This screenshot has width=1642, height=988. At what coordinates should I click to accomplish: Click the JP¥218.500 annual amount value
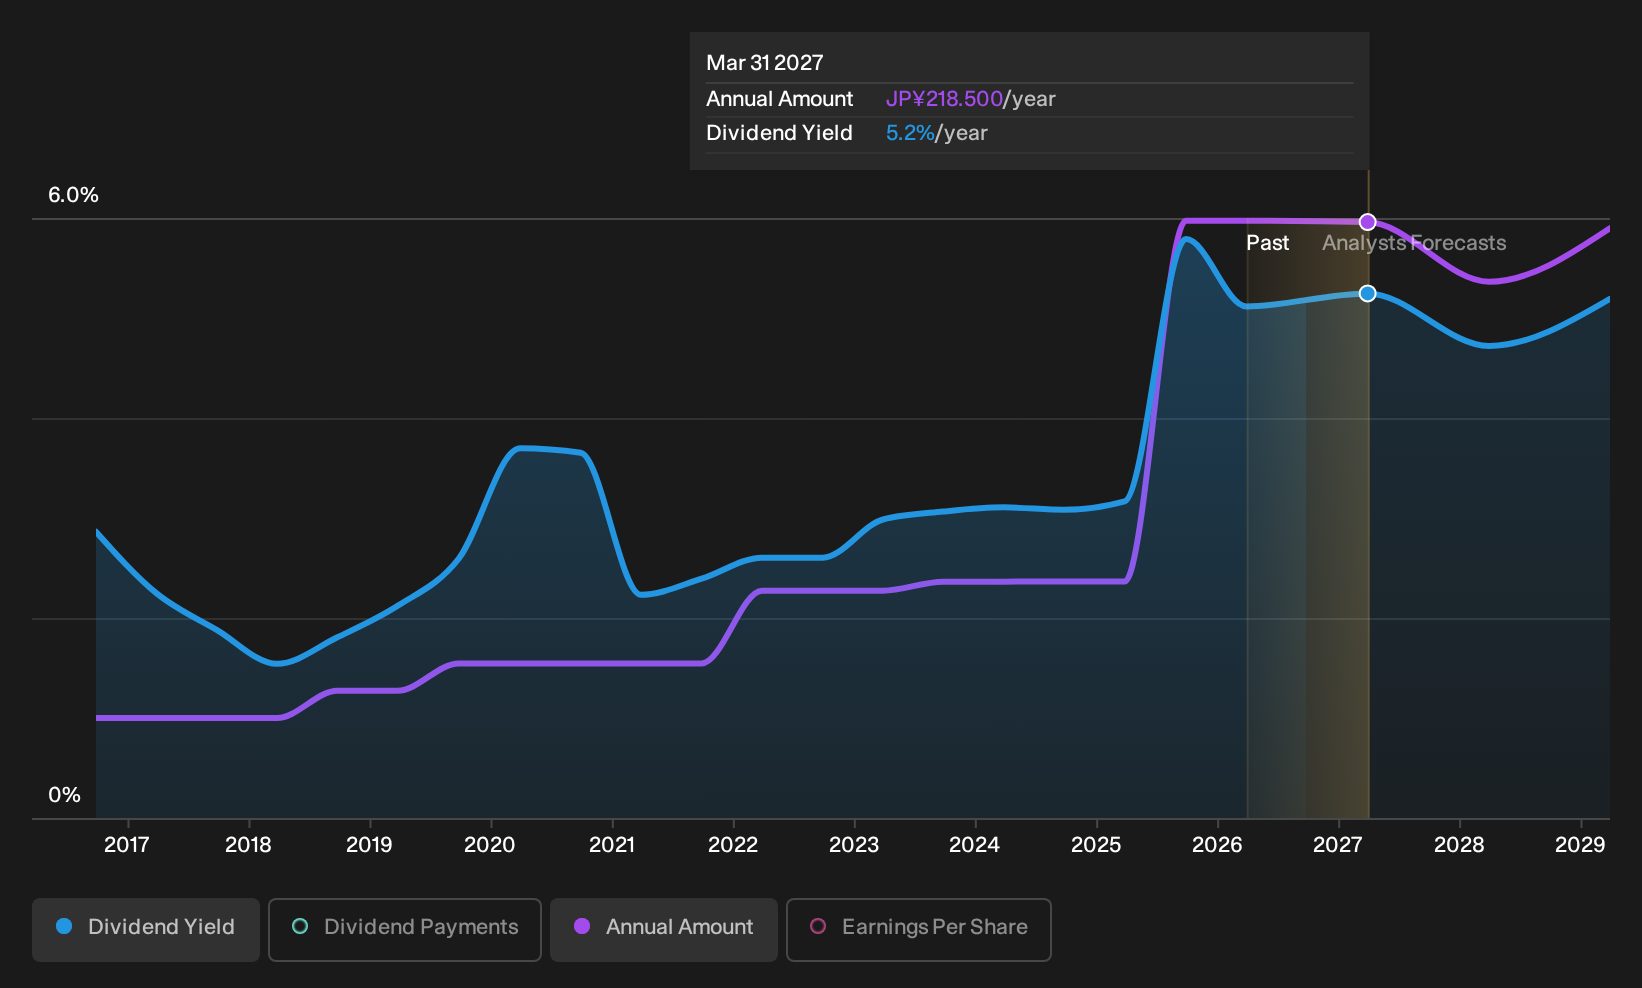click(x=944, y=99)
